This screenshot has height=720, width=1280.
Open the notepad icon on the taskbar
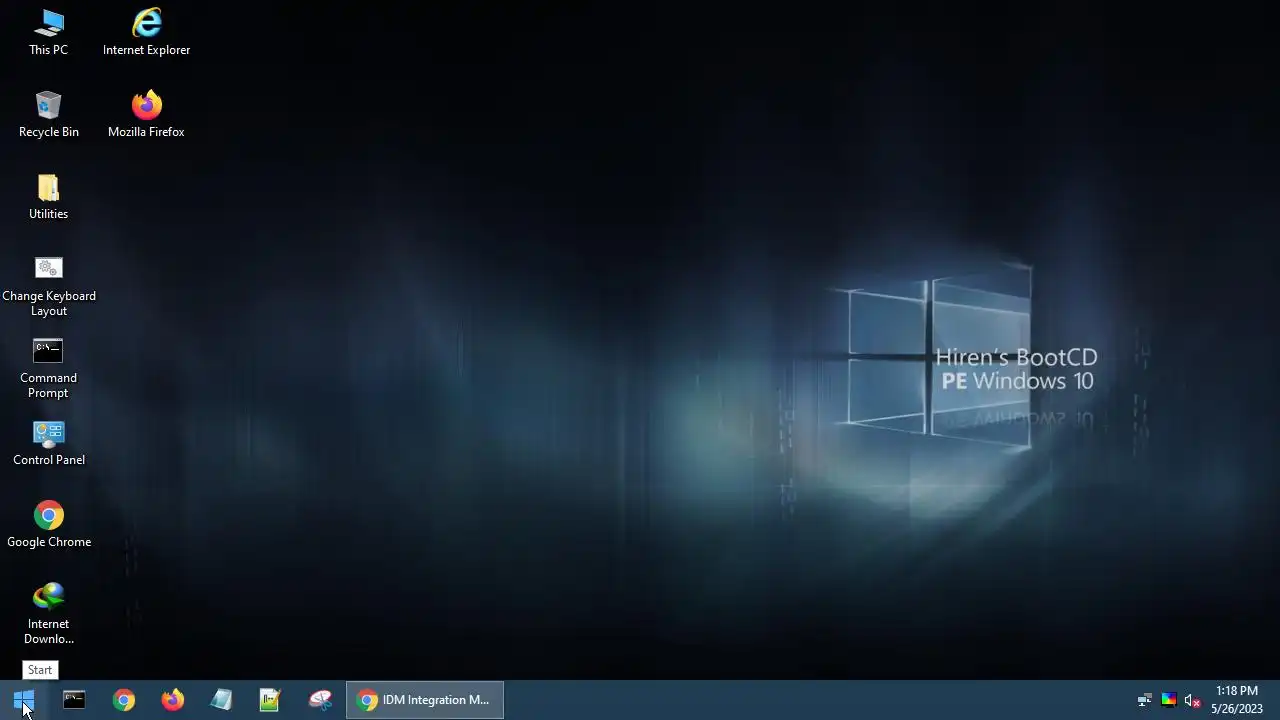click(x=221, y=700)
